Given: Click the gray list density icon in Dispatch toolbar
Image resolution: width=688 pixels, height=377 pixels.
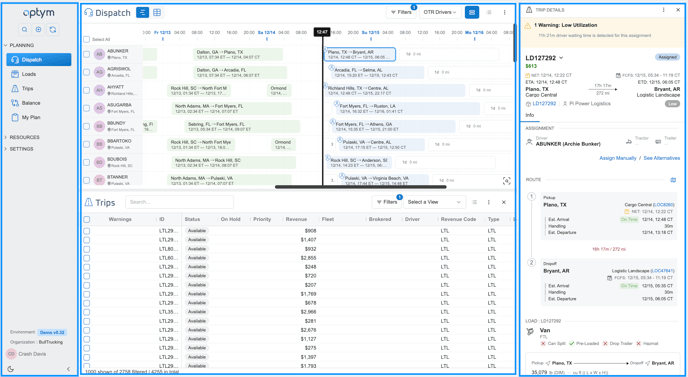Looking at the screenshot, I should coord(489,12).
